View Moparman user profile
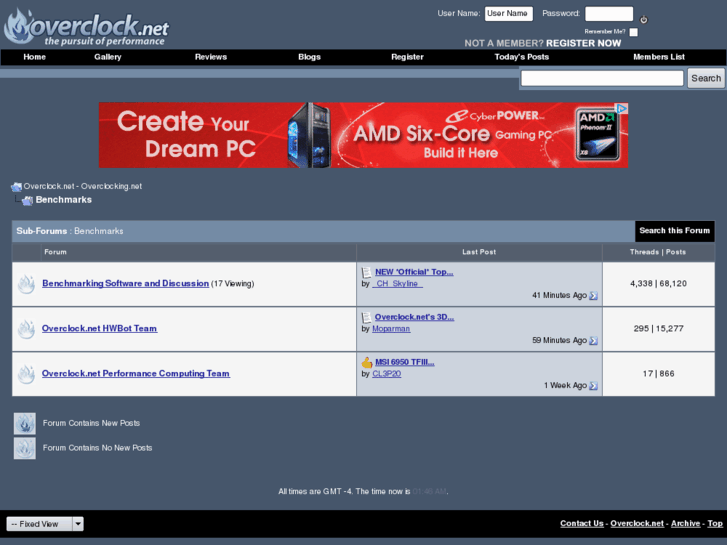727x545 pixels. point(391,328)
